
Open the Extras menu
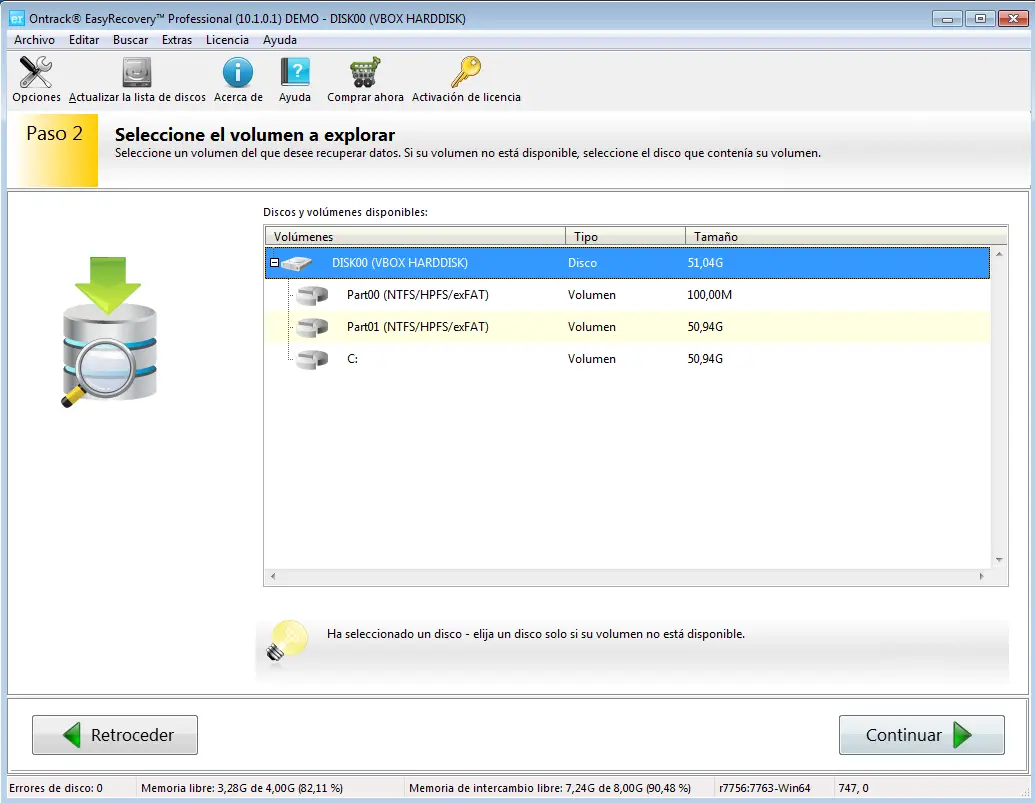tap(177, 40)
